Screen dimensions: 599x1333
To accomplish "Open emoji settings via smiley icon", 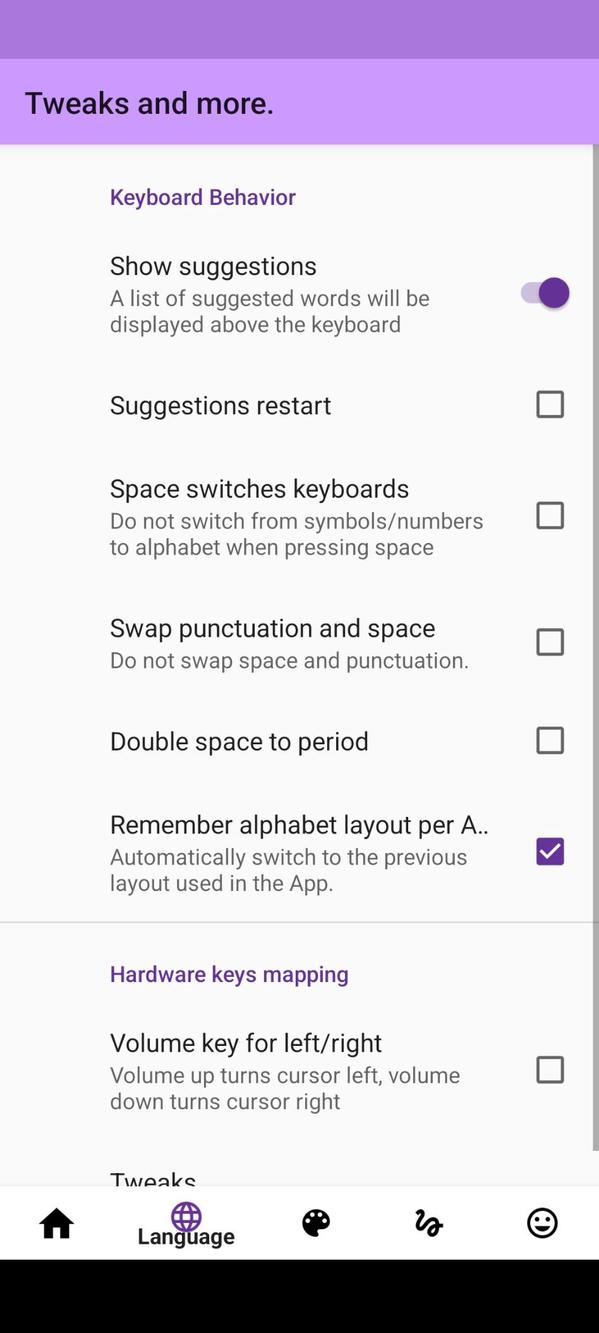I will pos(541,1222).
